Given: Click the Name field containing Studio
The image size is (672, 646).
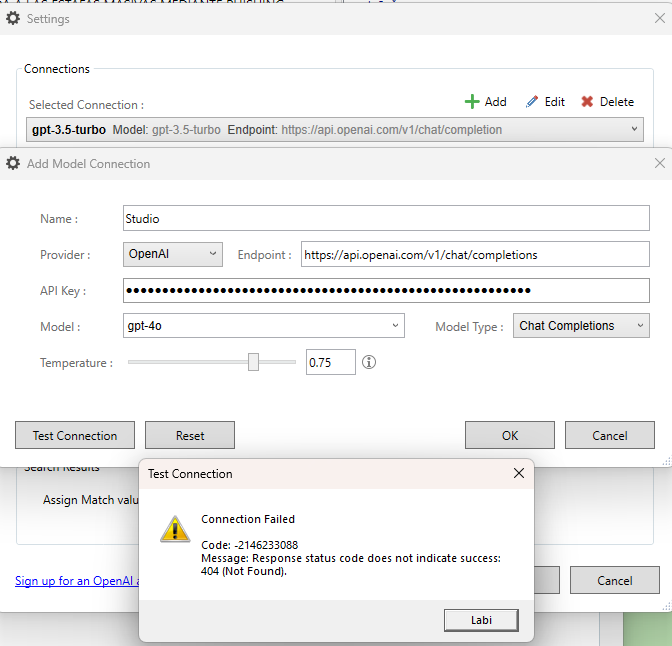Looking at the screenshot, I should tap(386, 218).
